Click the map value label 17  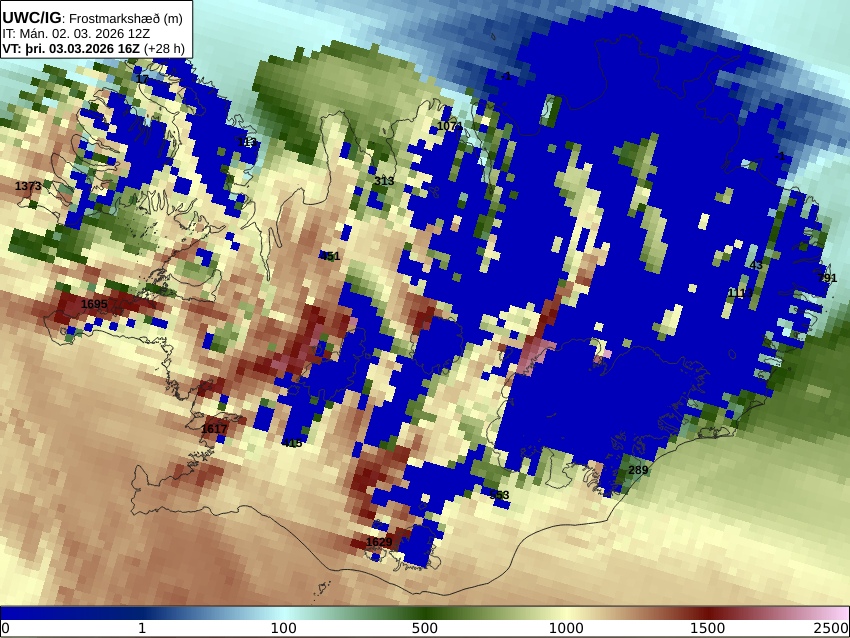click(142, 79)
